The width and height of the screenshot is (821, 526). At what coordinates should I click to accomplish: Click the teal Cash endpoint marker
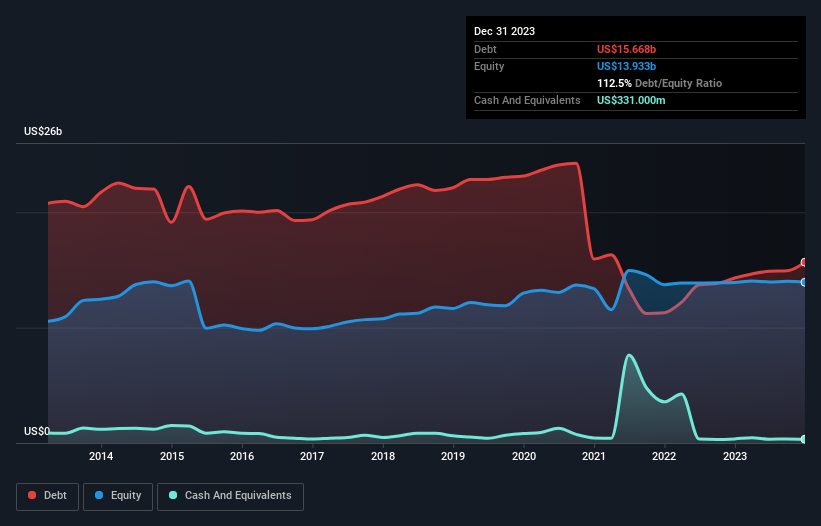click(804, 439)
